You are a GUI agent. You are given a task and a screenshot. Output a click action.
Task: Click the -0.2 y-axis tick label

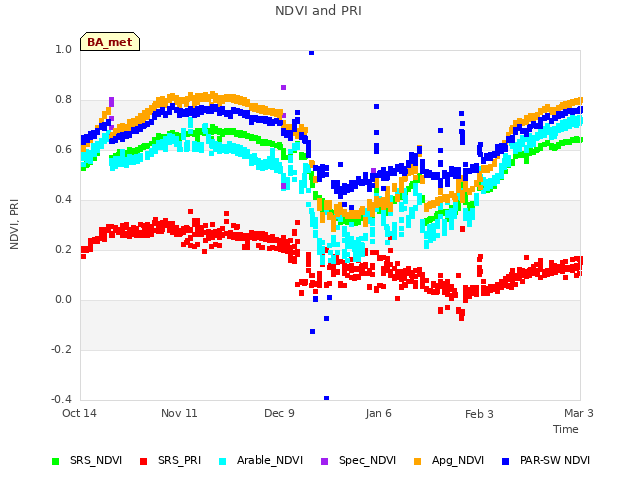[x=61, y=349]
